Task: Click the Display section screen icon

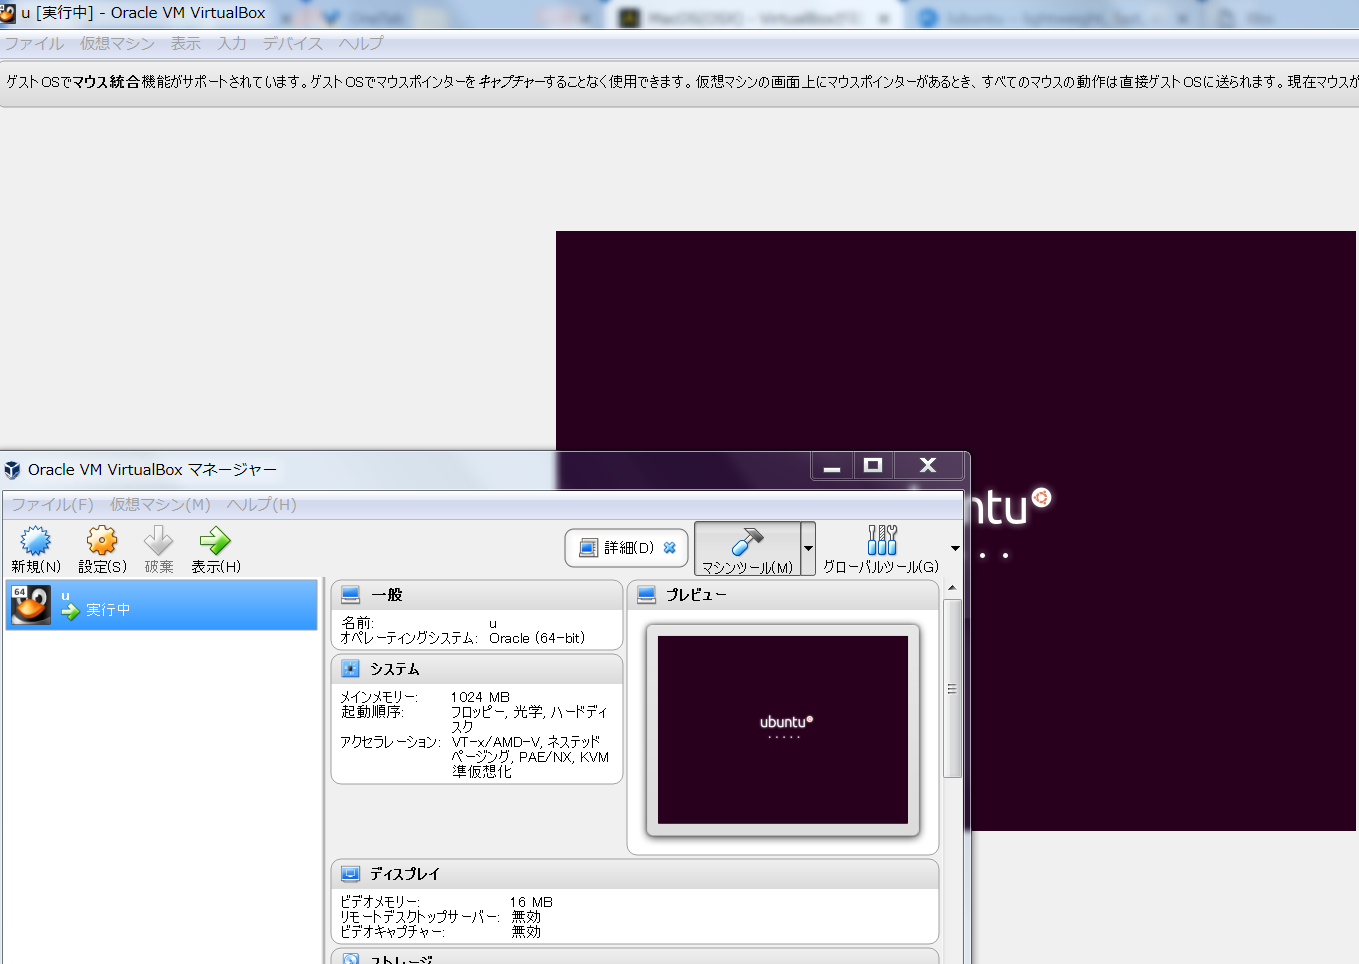Action: [x=350, y=874]
